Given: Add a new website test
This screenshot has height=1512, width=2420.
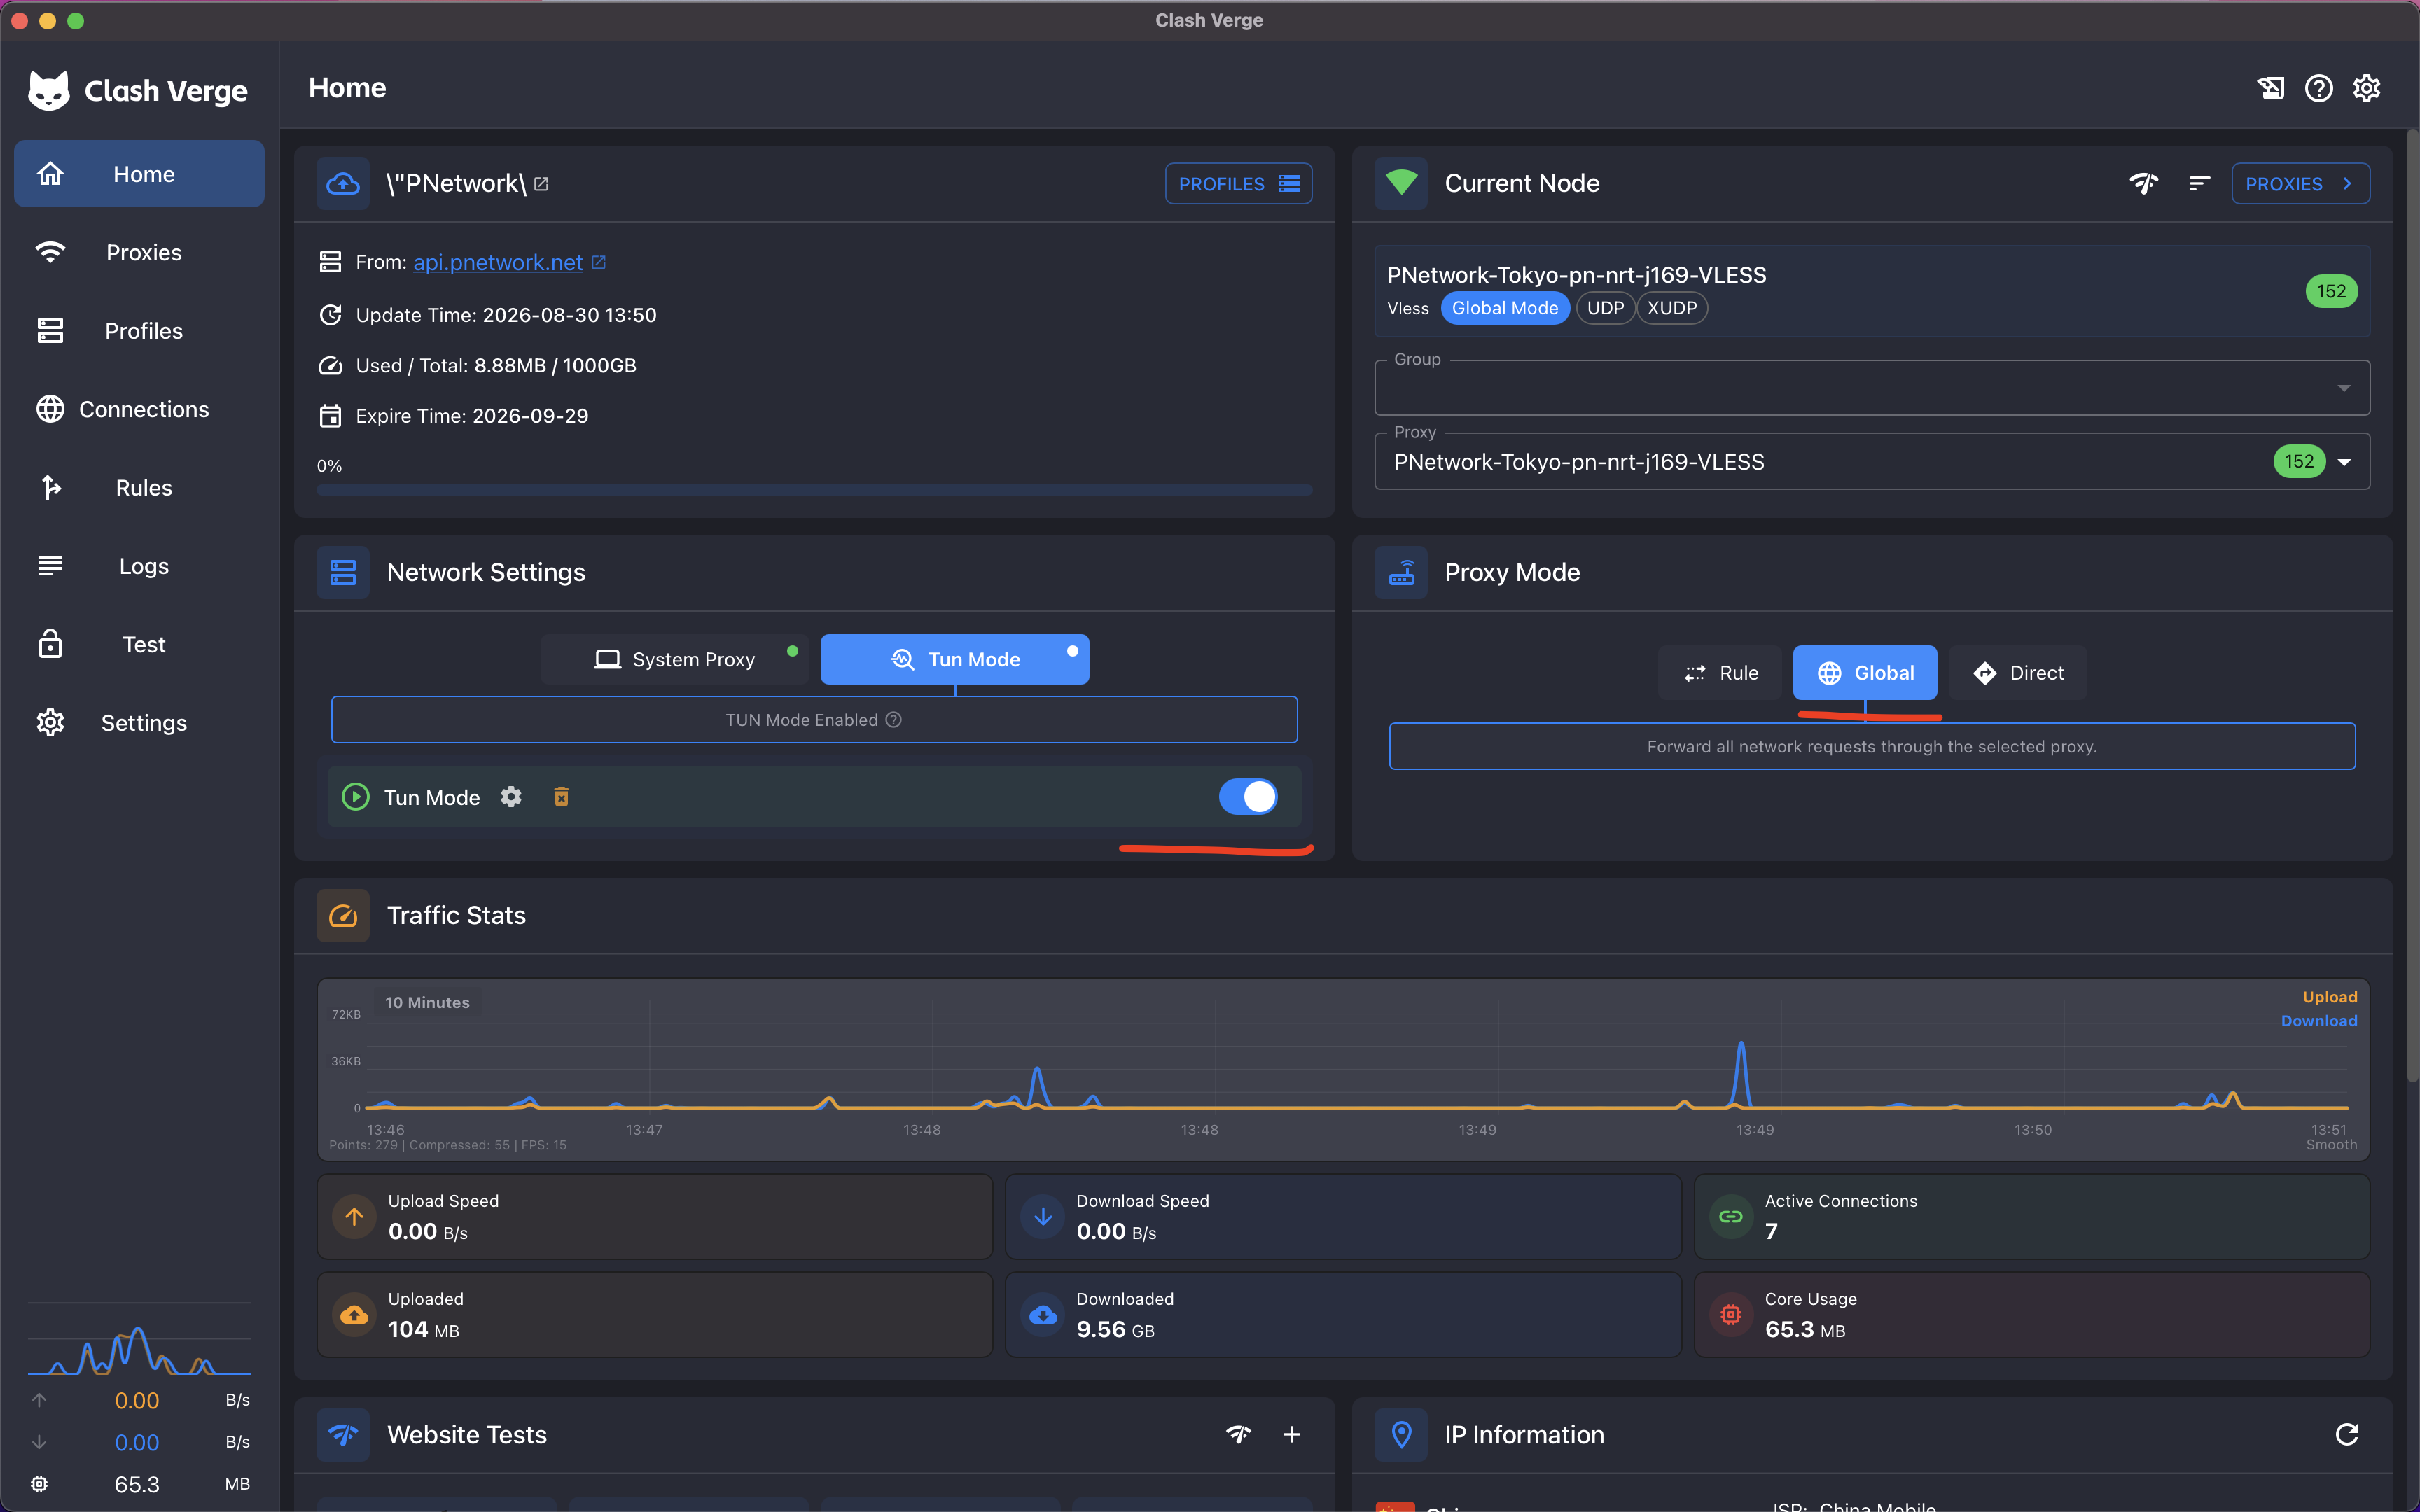Looking at the screenshot, I should 1292,1435.
